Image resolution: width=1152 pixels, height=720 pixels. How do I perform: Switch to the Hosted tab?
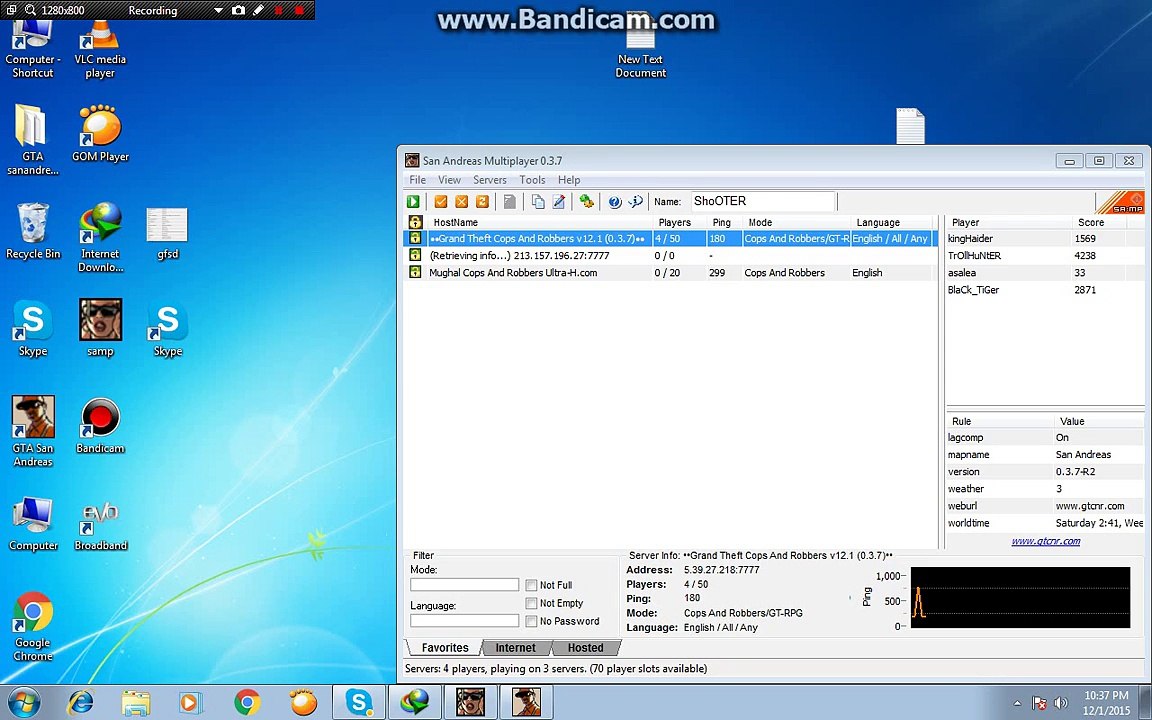pos(586,648)
